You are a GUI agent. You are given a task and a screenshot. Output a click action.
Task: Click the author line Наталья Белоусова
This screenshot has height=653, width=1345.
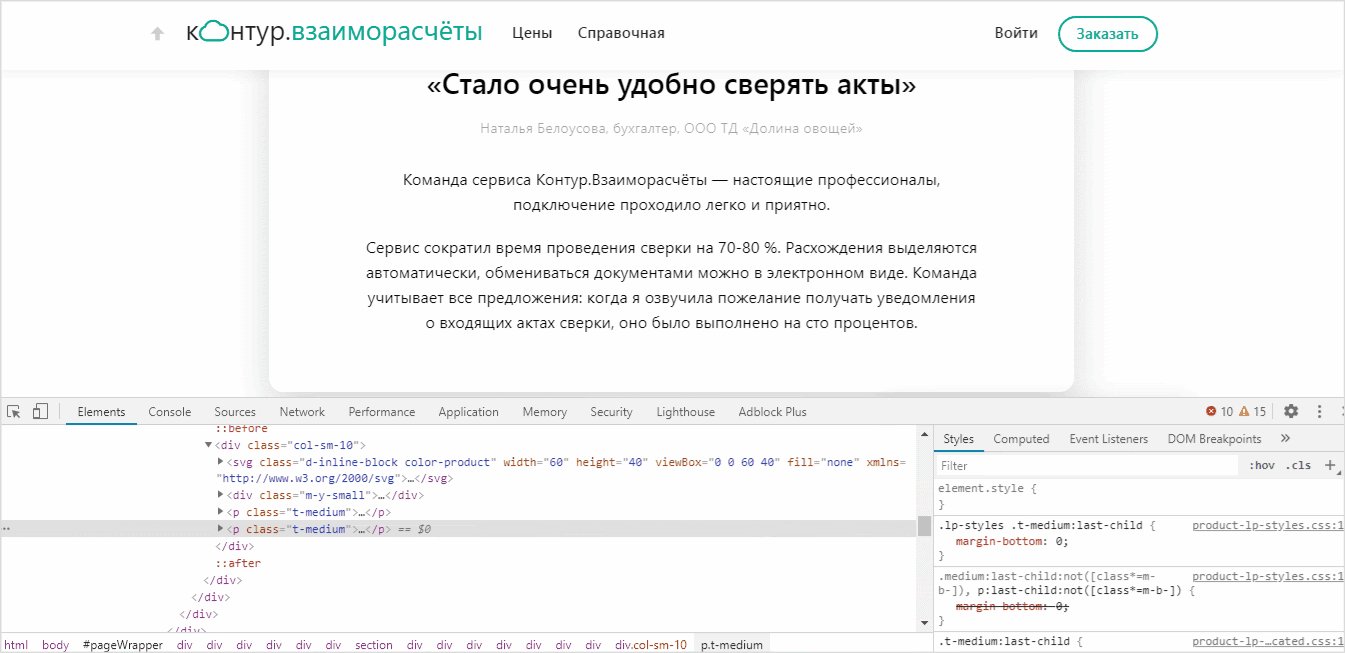pyautogui.click(x=671, y=129)
